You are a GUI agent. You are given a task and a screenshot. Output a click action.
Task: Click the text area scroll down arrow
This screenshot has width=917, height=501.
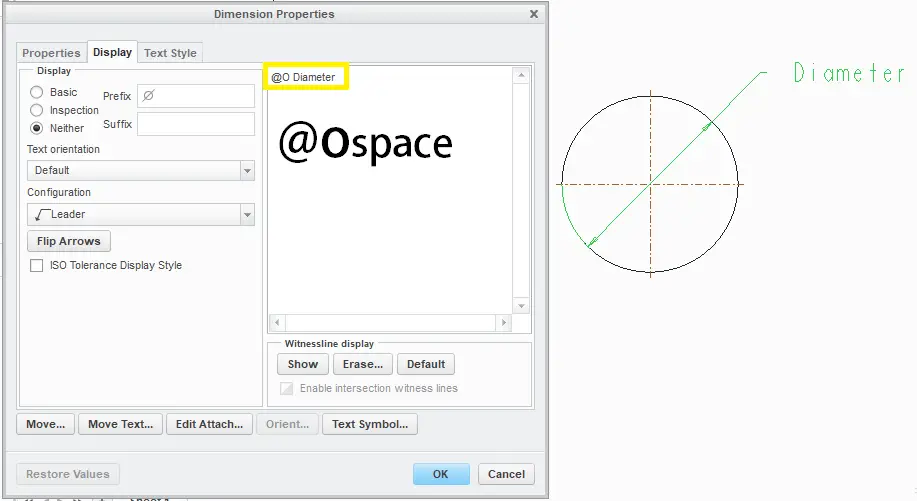tap(521, 306)
